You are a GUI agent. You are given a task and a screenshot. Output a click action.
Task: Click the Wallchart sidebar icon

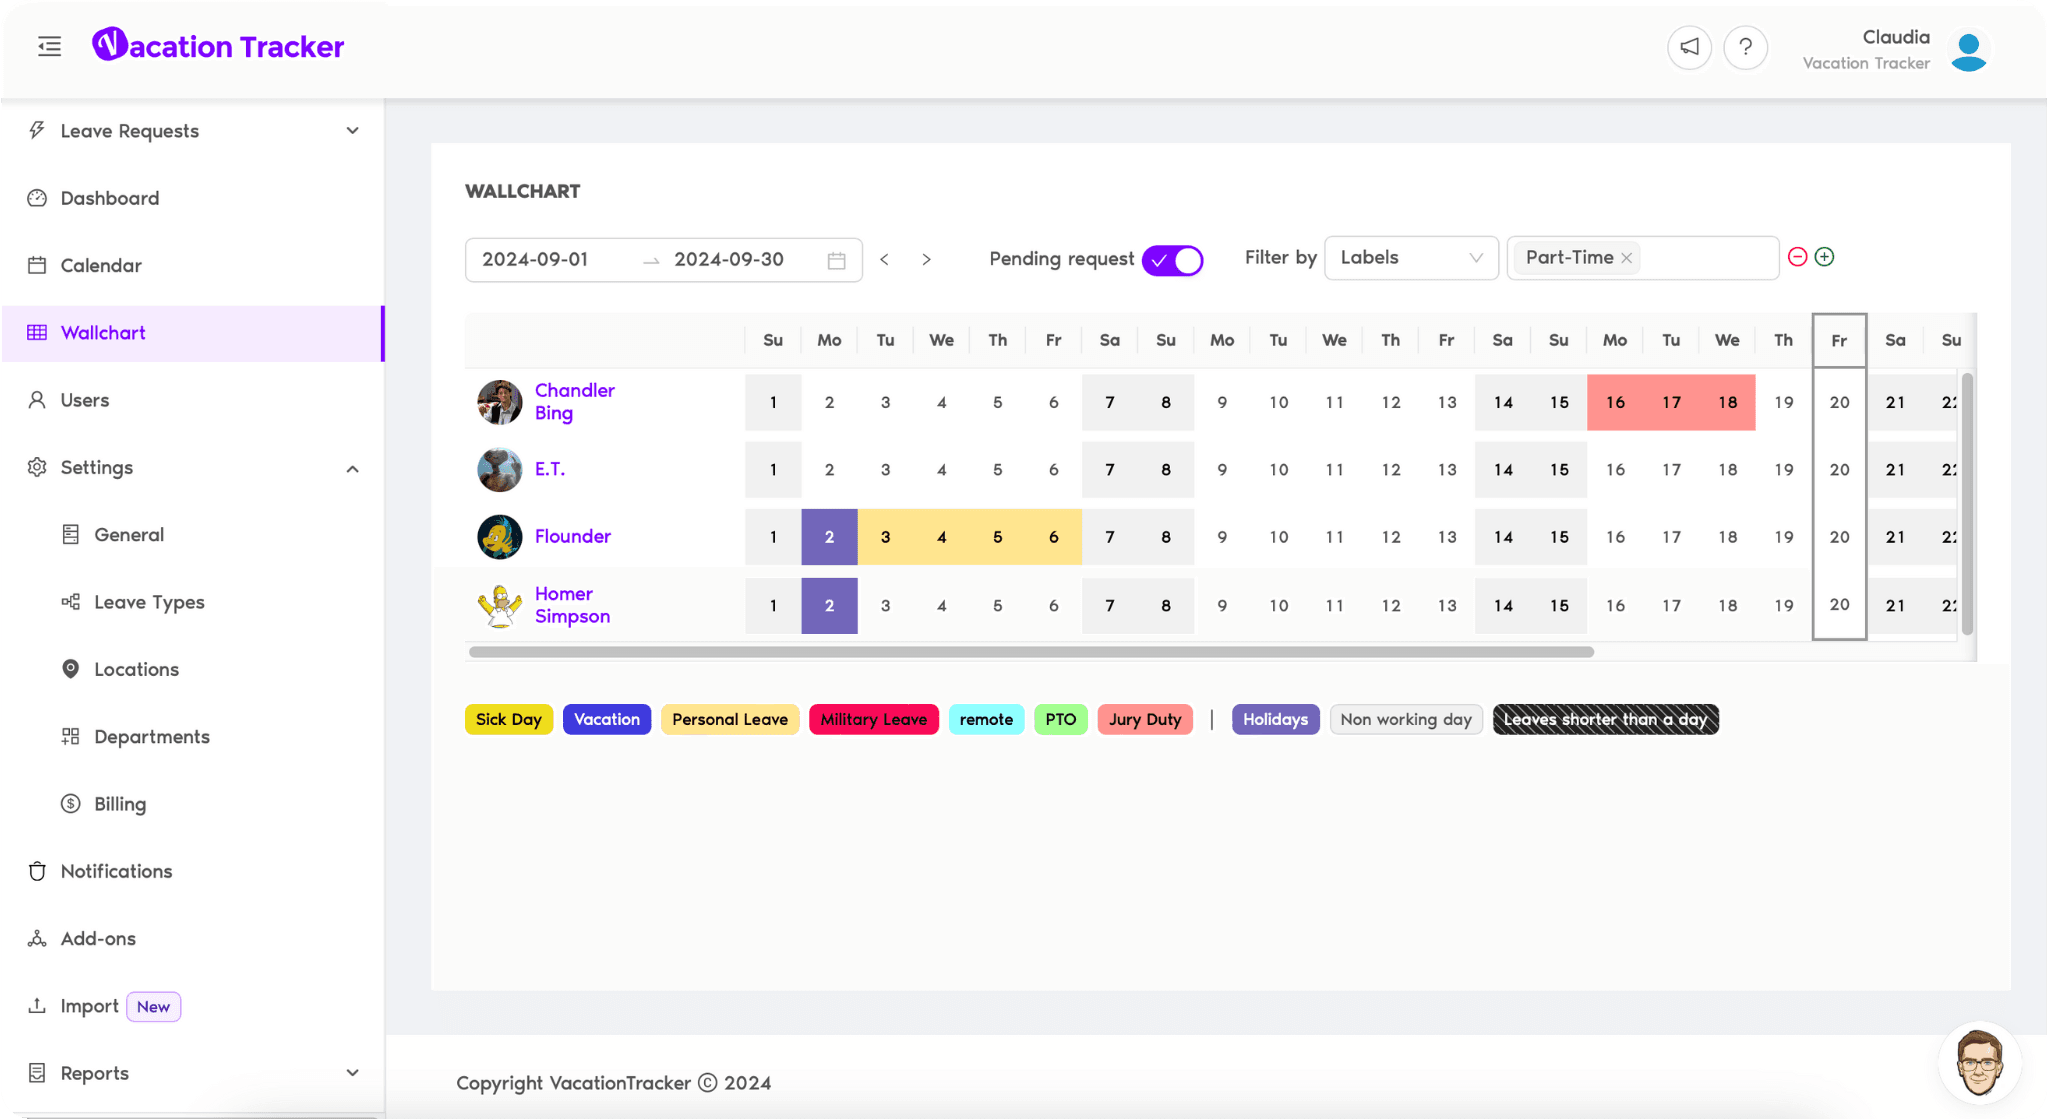point(37,332)
